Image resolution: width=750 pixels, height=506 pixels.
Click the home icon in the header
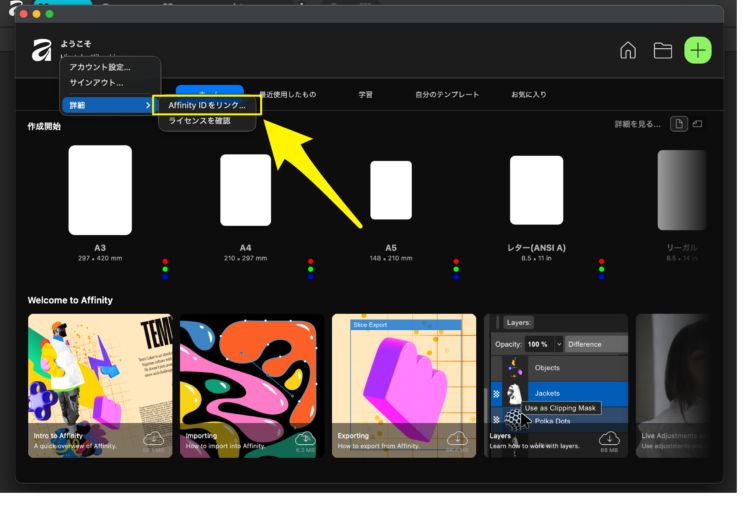628,50
